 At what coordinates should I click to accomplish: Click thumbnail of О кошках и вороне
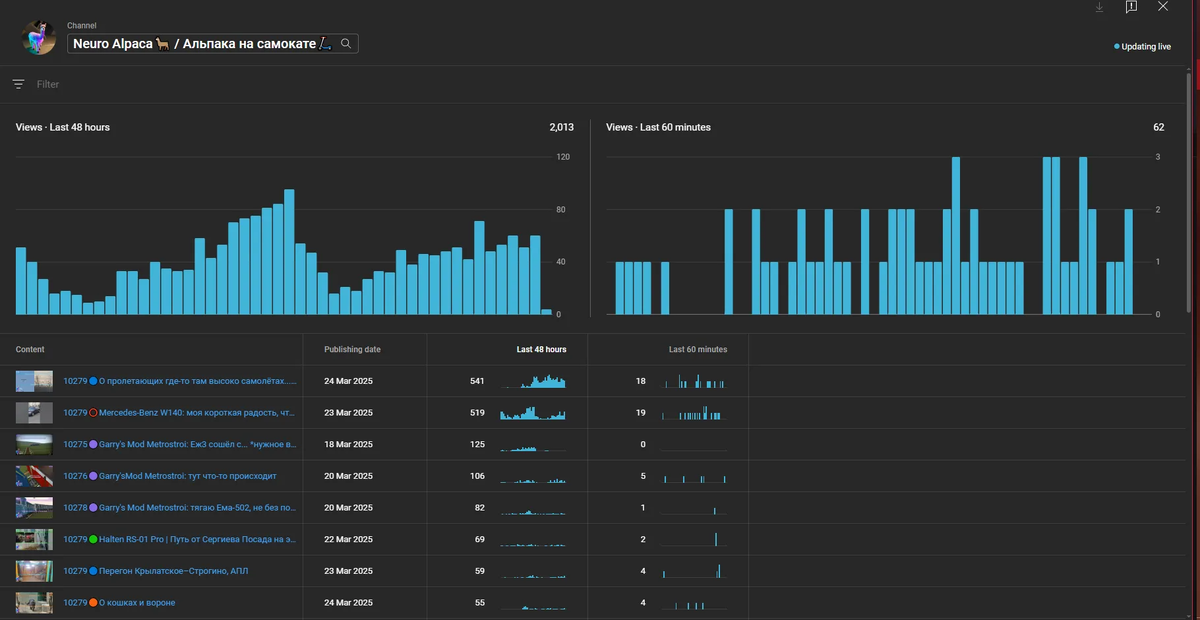coord(34,603)
